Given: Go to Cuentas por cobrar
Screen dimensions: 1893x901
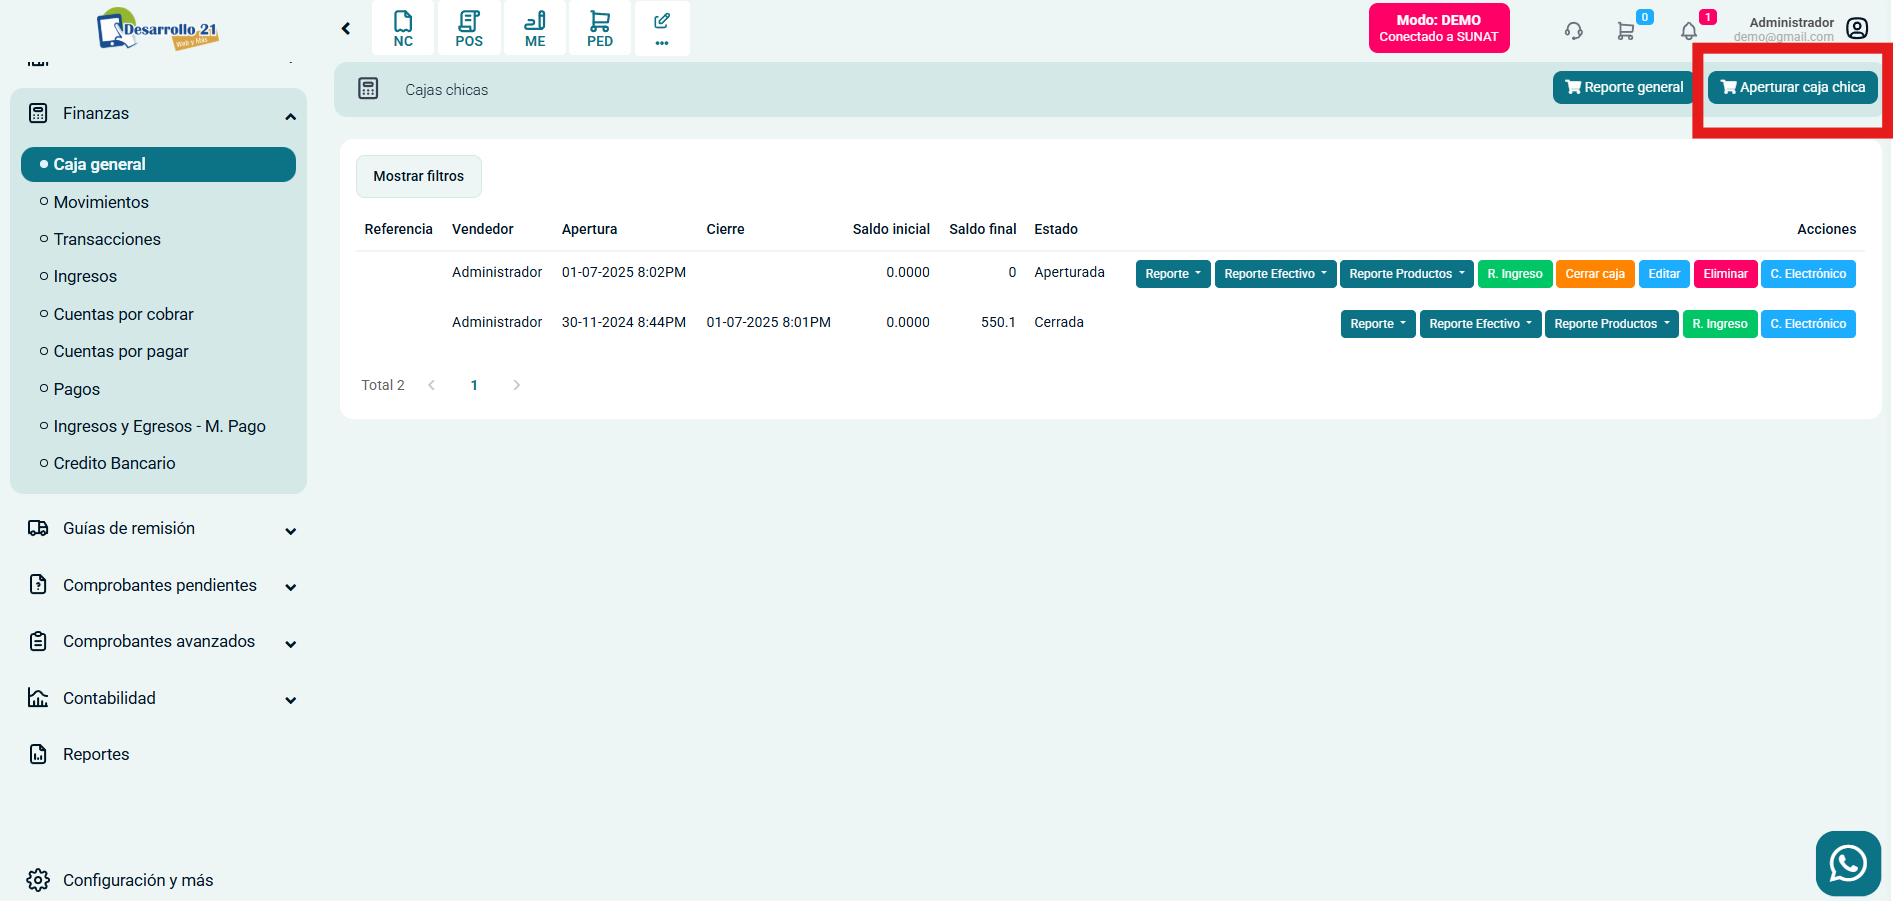Looking at the screenshot, I should click(123, 314).
